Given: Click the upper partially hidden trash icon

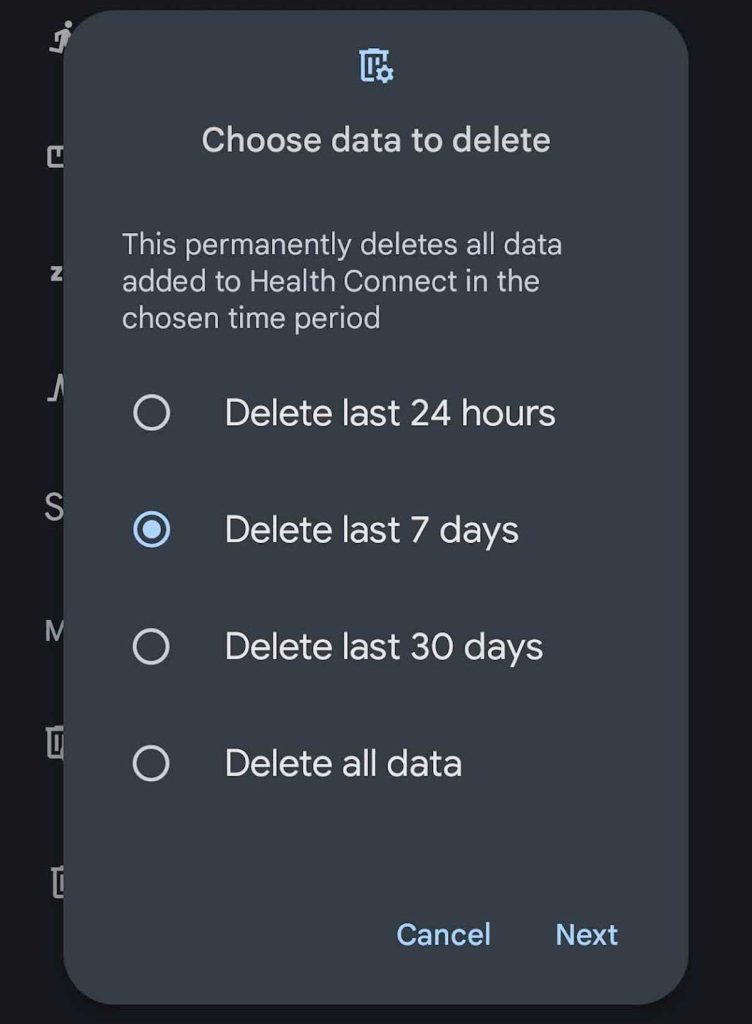Looking at the screenshot, I should pos(54,742).
